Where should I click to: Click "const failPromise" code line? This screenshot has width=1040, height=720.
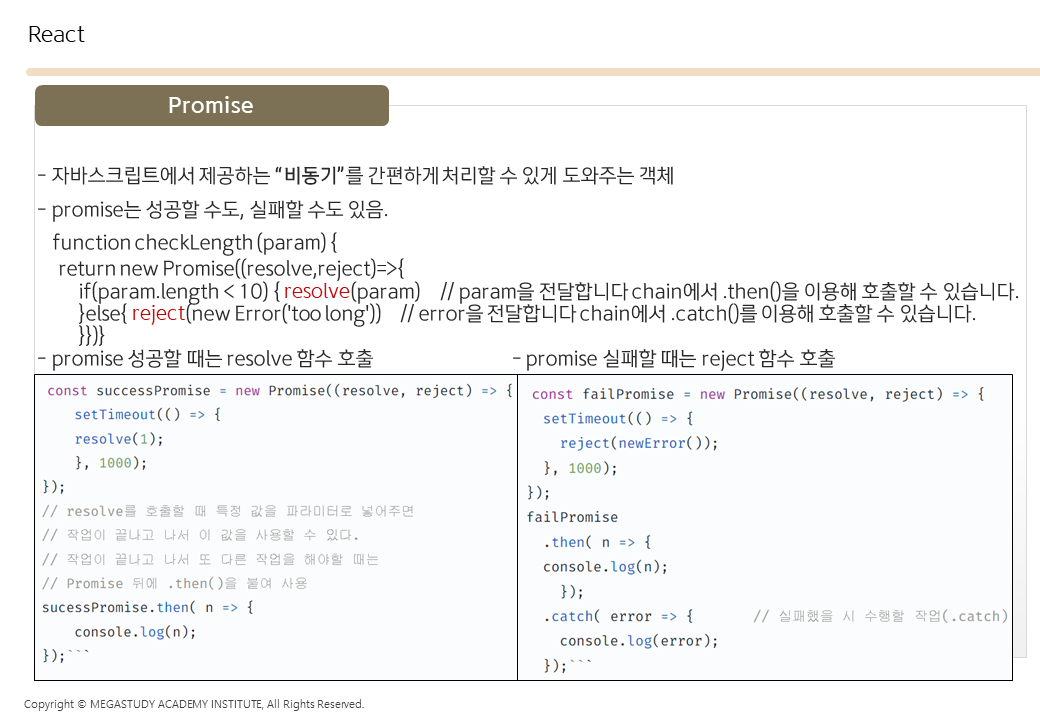pos(758,394)
